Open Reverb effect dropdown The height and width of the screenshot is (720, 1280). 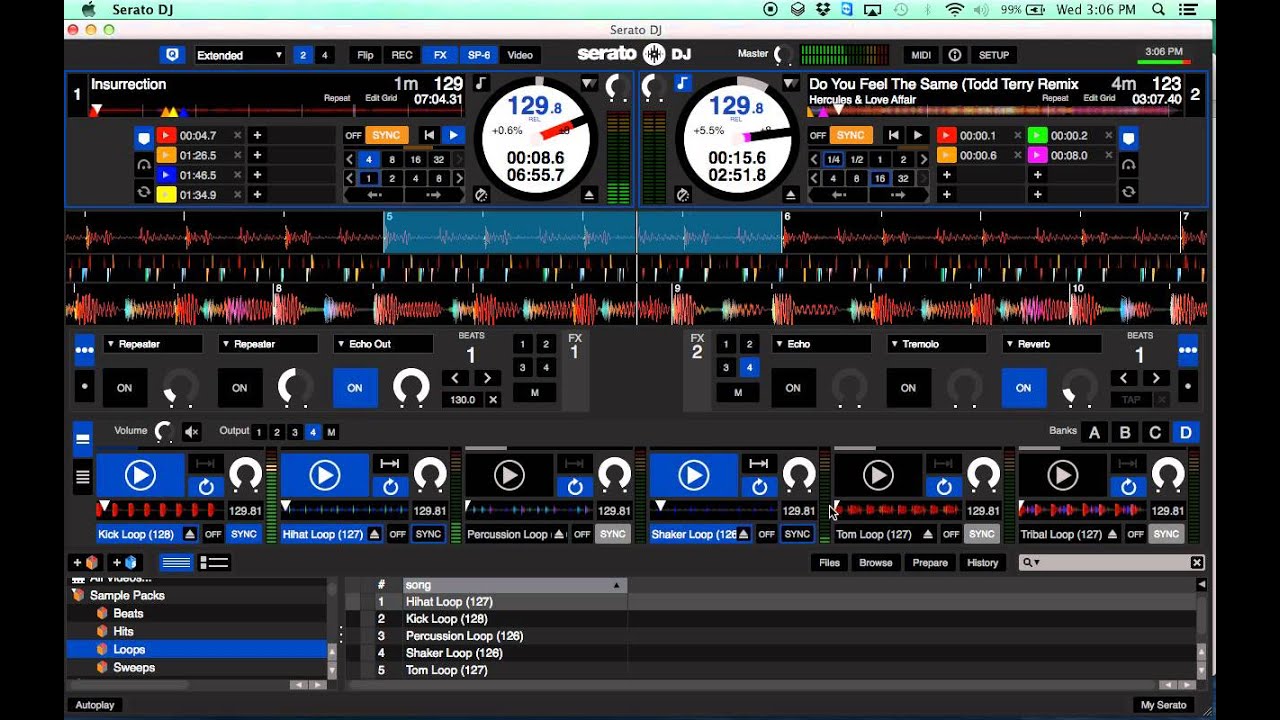click(x=1052, y=344)
